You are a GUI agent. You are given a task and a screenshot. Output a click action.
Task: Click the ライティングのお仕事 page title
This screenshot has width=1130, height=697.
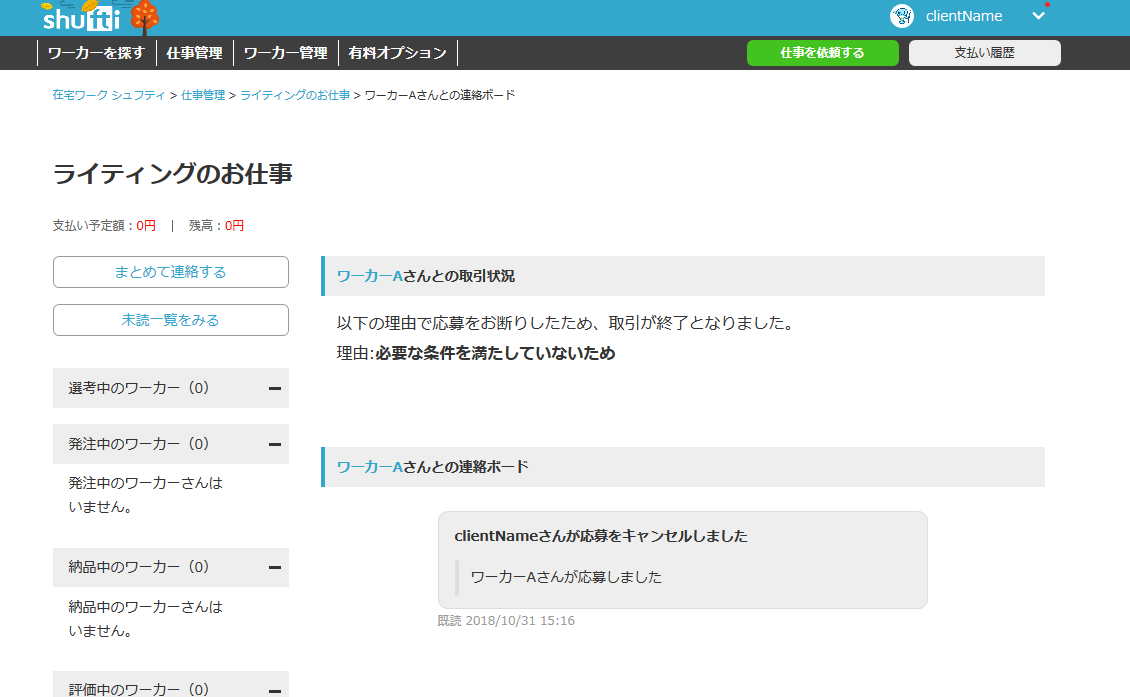[172, 174]
